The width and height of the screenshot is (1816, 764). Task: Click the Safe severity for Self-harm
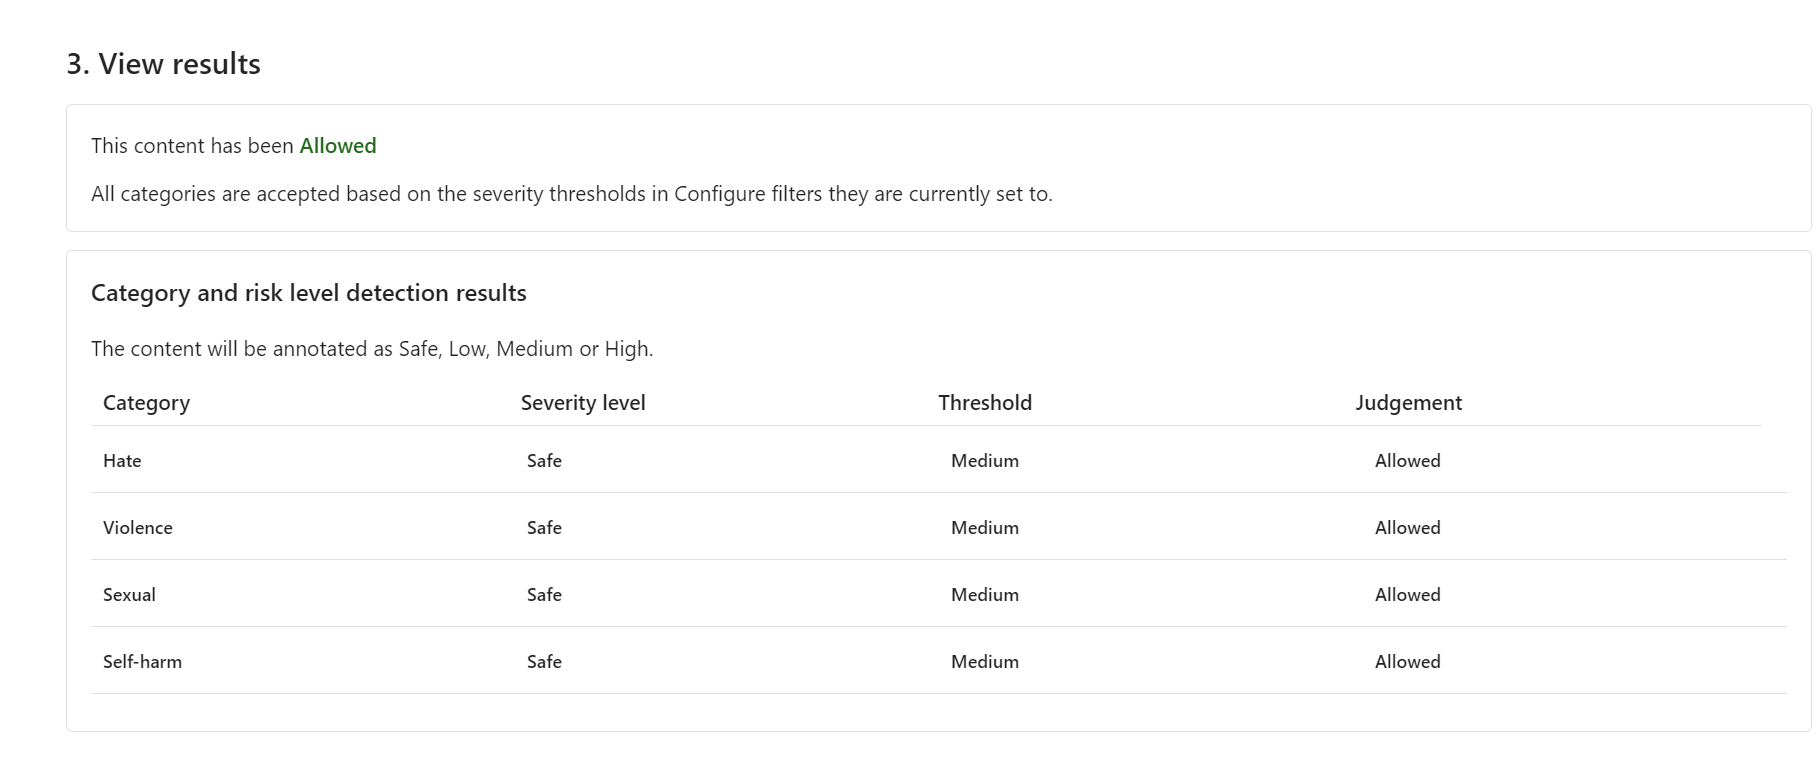[x=544, y=662]
